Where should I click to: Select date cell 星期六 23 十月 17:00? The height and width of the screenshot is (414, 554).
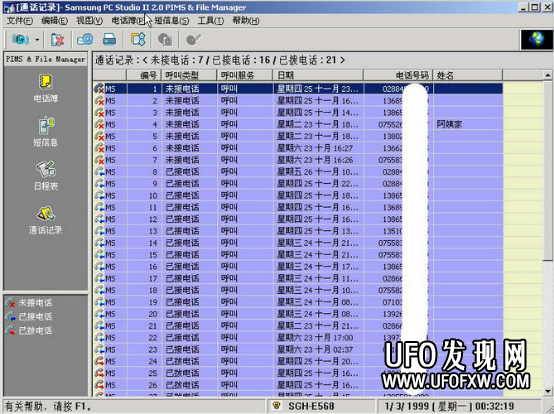318,337
